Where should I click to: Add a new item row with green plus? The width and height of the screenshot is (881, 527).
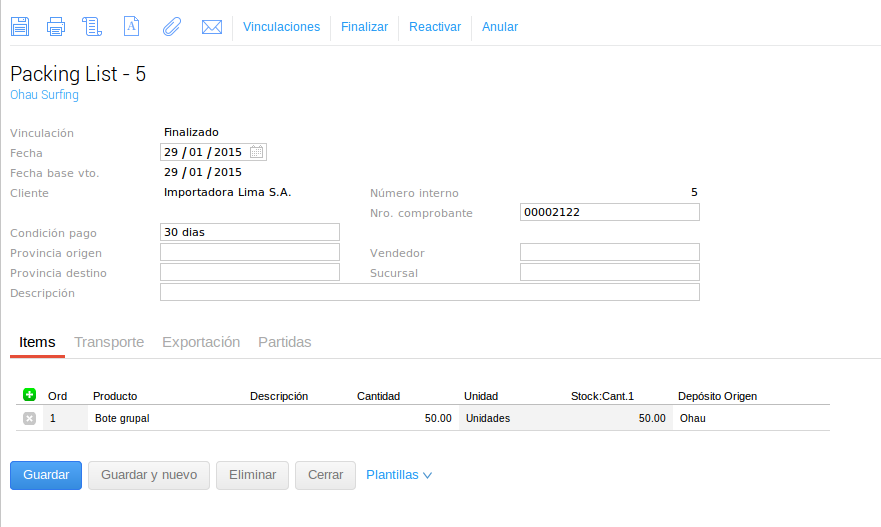[29, 395]
